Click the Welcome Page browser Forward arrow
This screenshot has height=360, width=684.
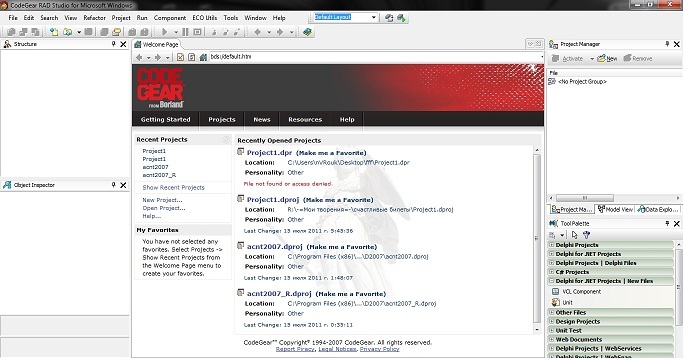pos(158,57)
